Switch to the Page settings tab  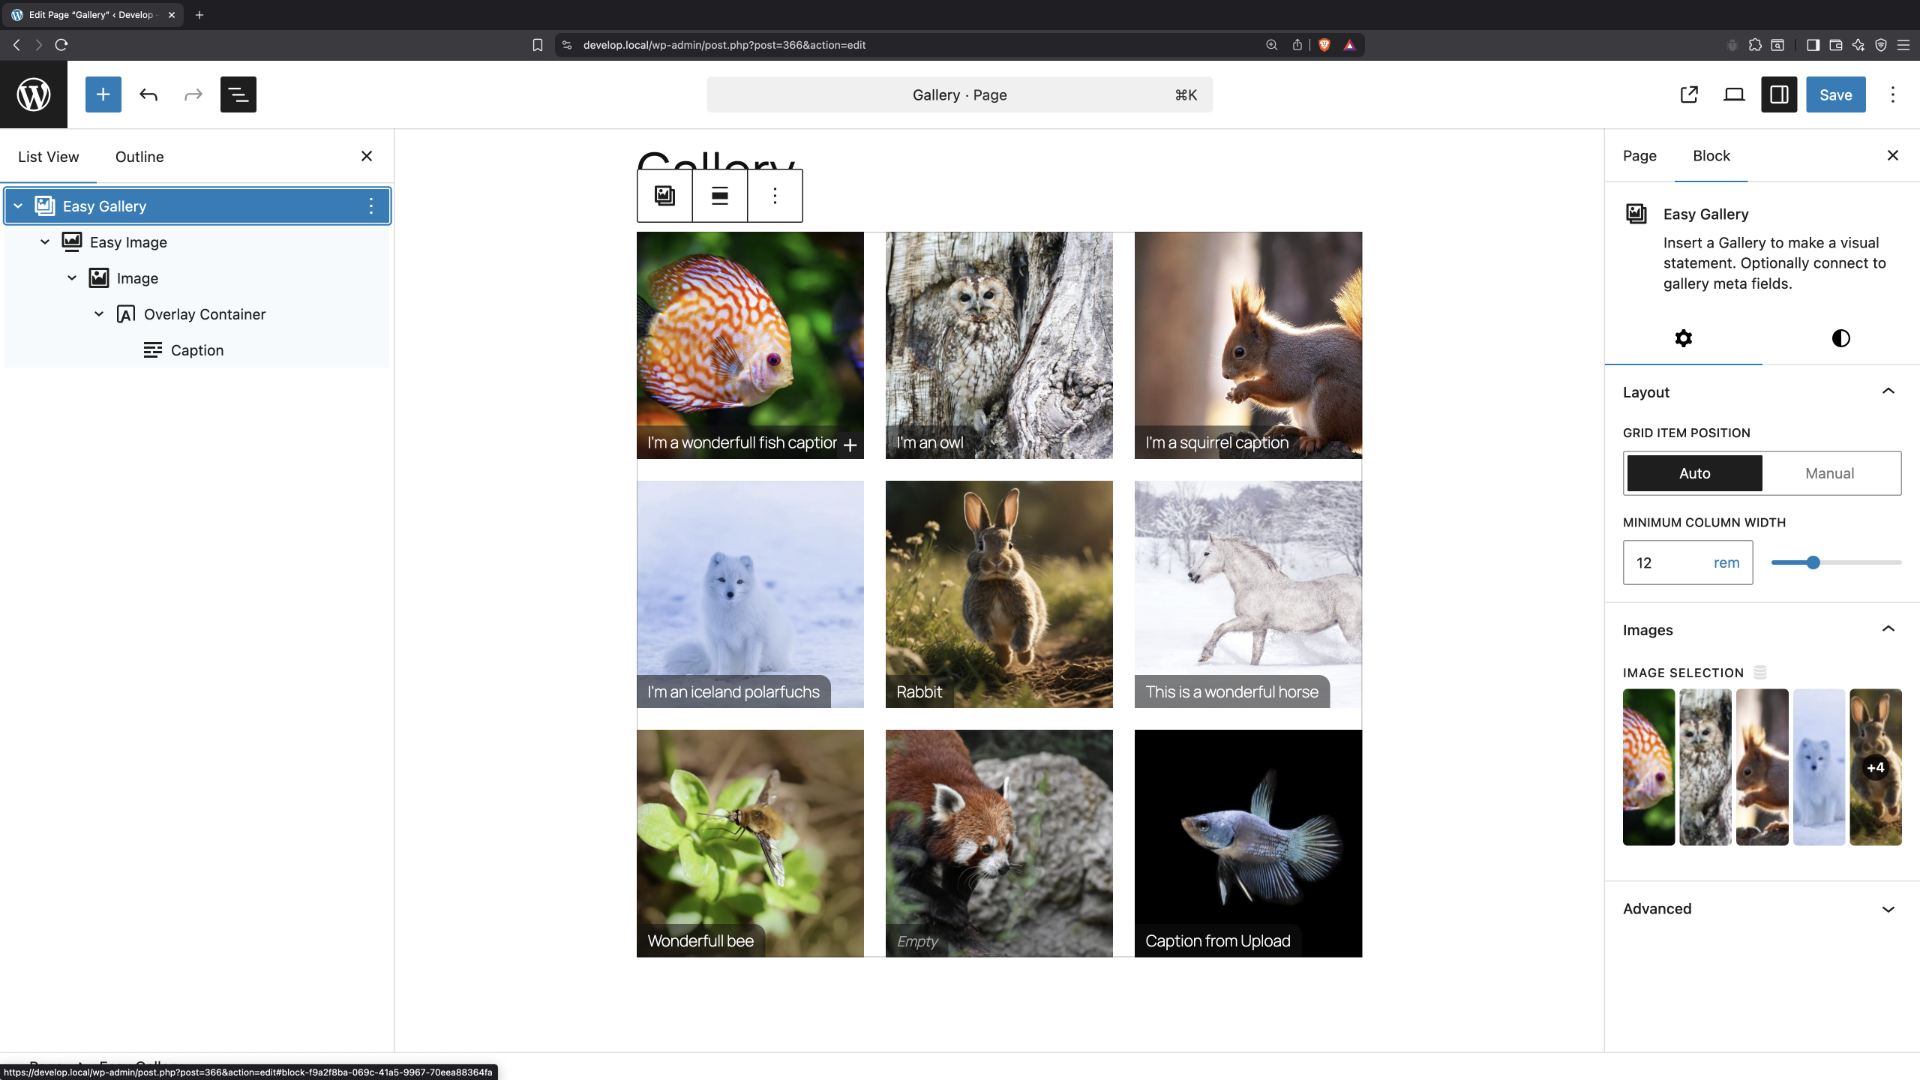(1639, 156)
